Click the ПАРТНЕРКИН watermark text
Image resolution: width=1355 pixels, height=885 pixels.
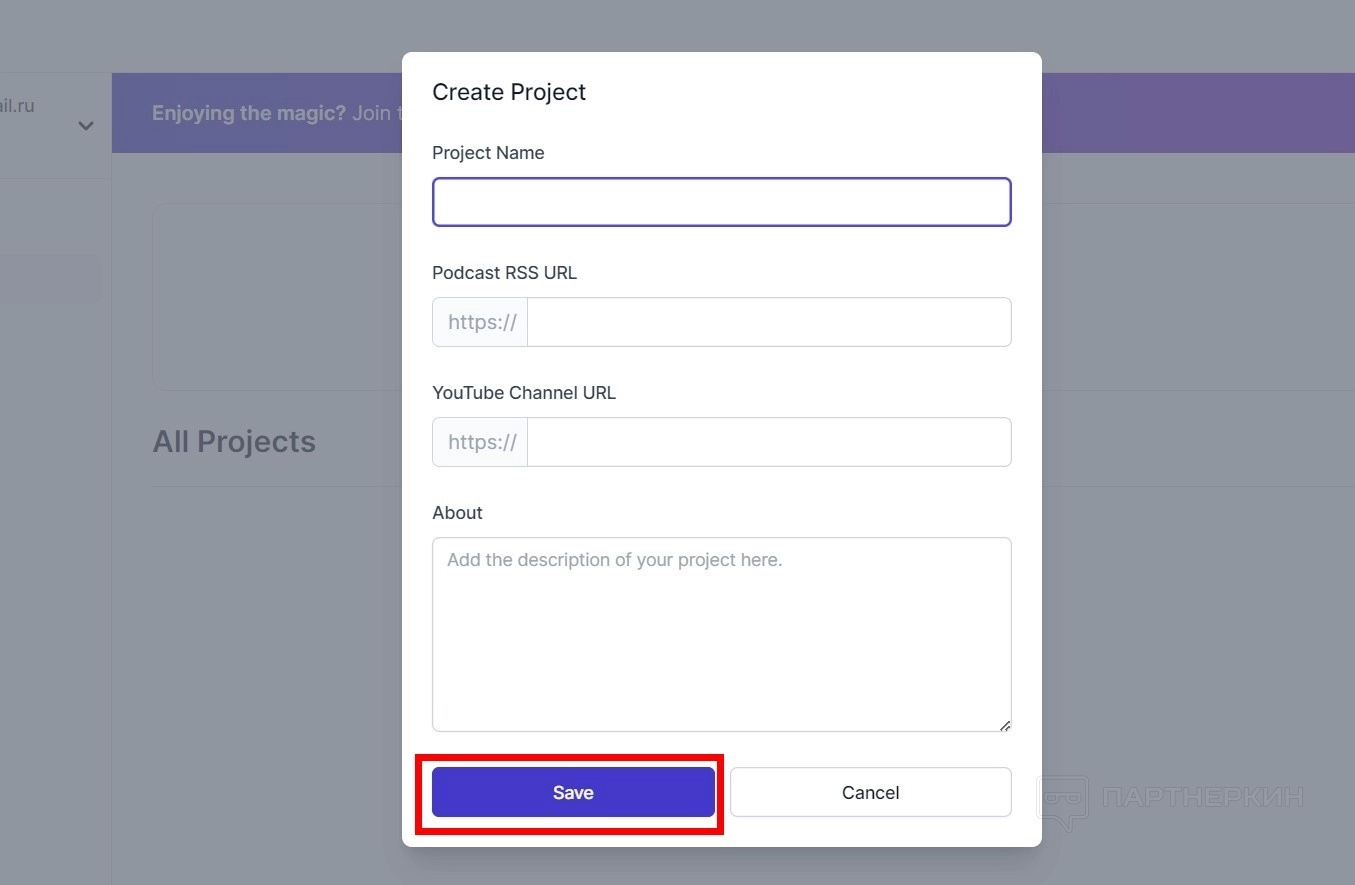tap(1202, 797)
